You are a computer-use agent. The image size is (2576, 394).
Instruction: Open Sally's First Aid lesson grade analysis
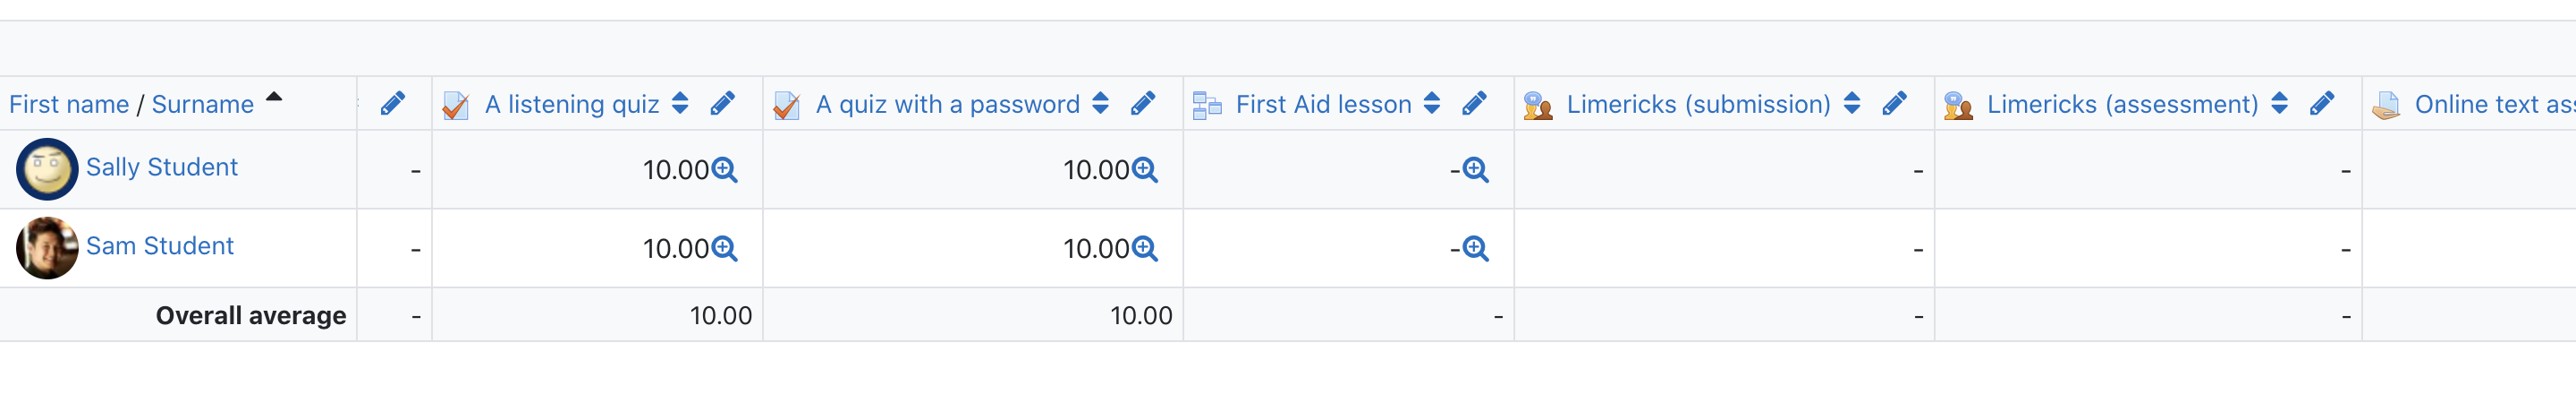click(x=1476, y=171)
